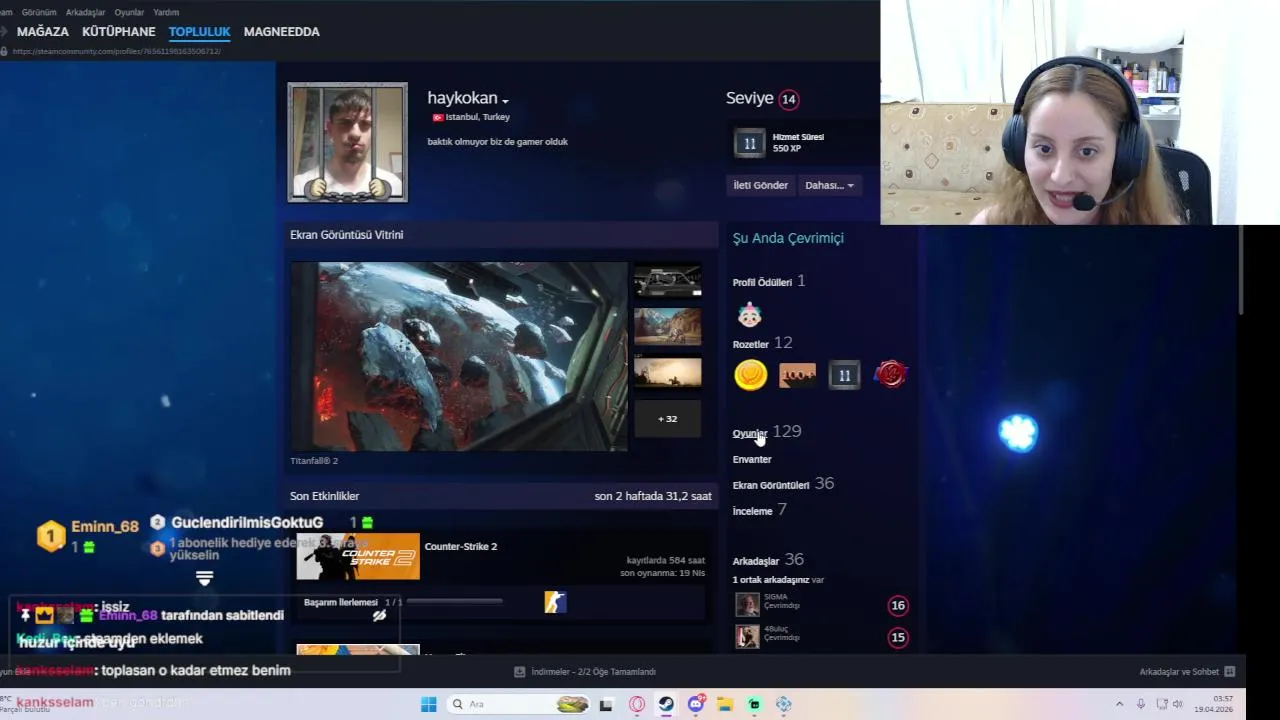
Task: Toggle the pinned message hide eye icon
Action: (379, 616)
